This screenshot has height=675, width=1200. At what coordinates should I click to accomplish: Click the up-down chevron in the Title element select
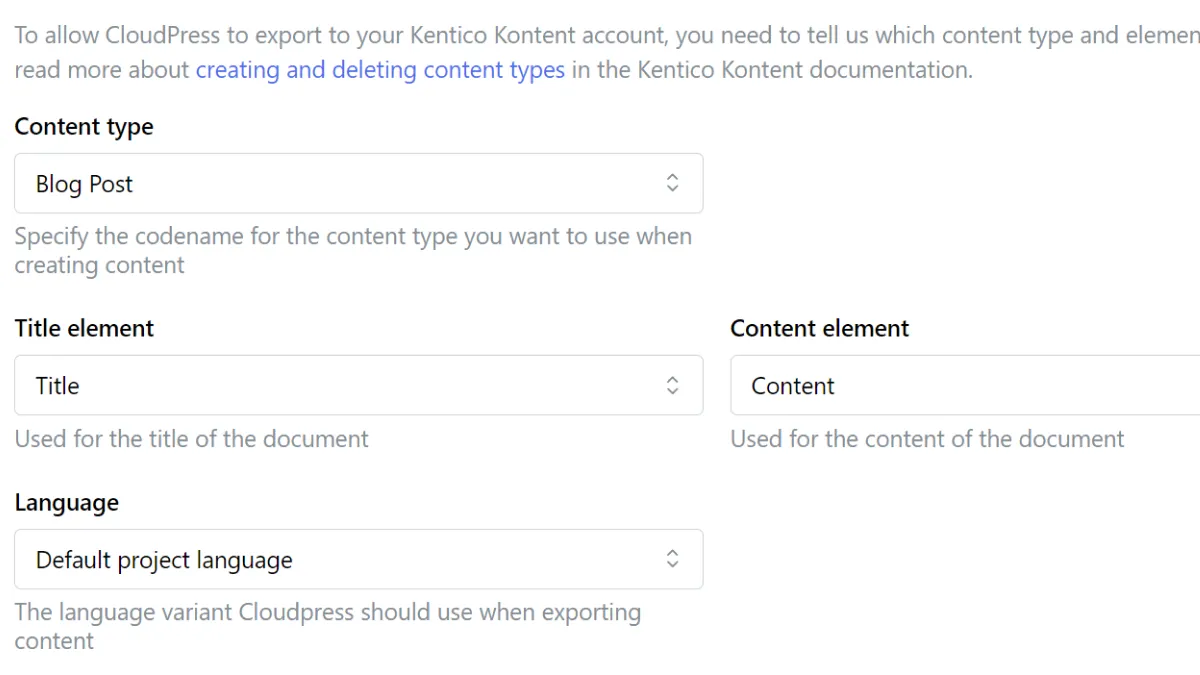pos(673,385)
